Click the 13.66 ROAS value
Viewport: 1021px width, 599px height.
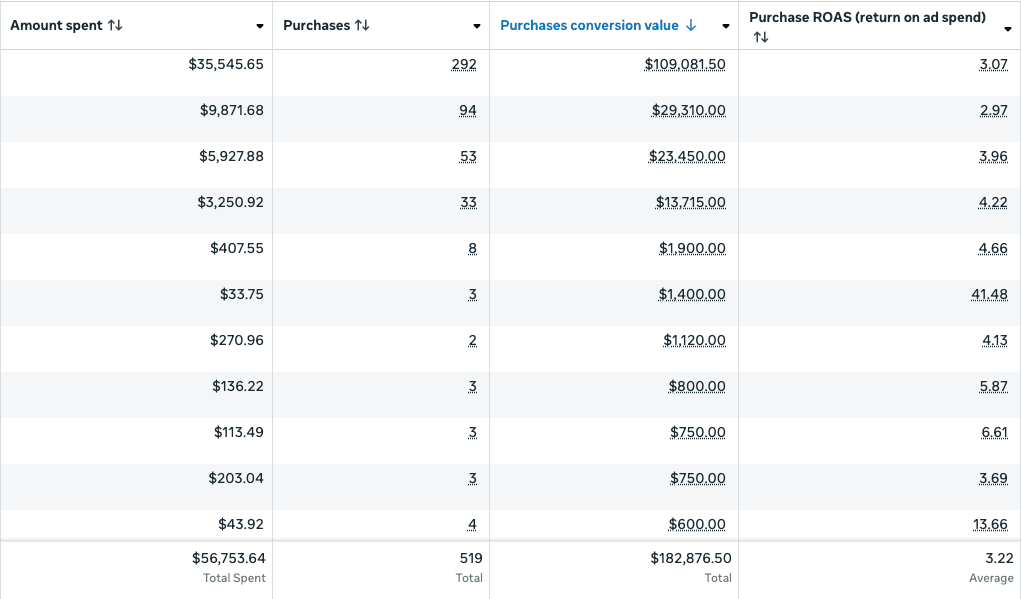989,525
